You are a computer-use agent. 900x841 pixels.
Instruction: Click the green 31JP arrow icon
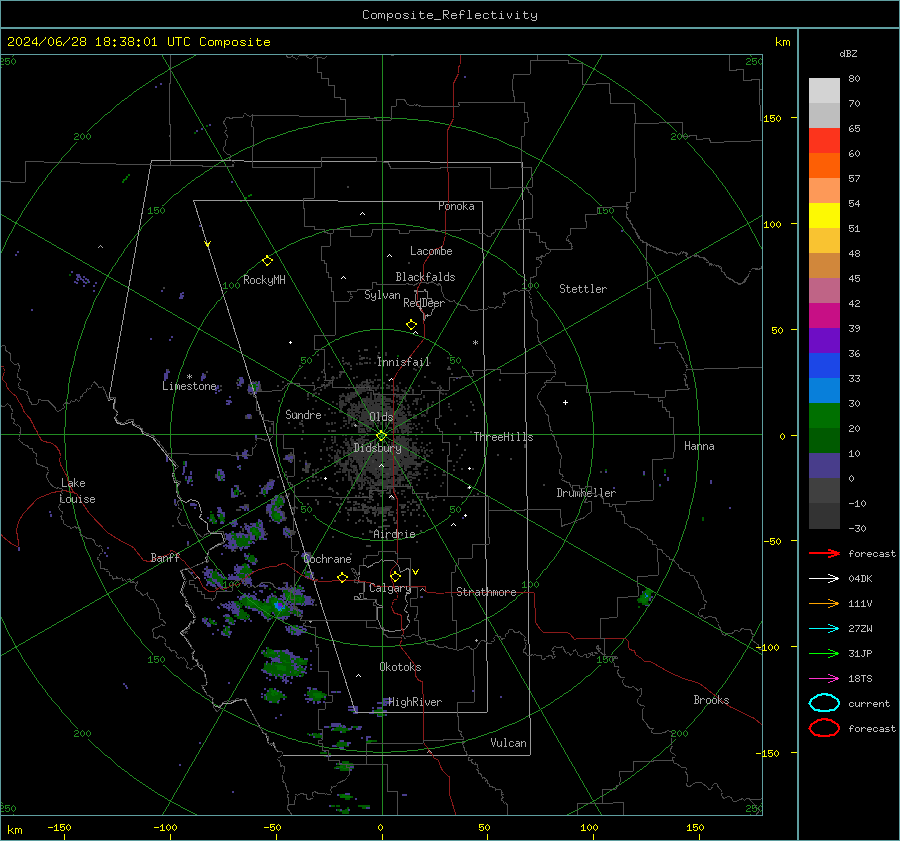pyautogui.click(x=824, y=653)
